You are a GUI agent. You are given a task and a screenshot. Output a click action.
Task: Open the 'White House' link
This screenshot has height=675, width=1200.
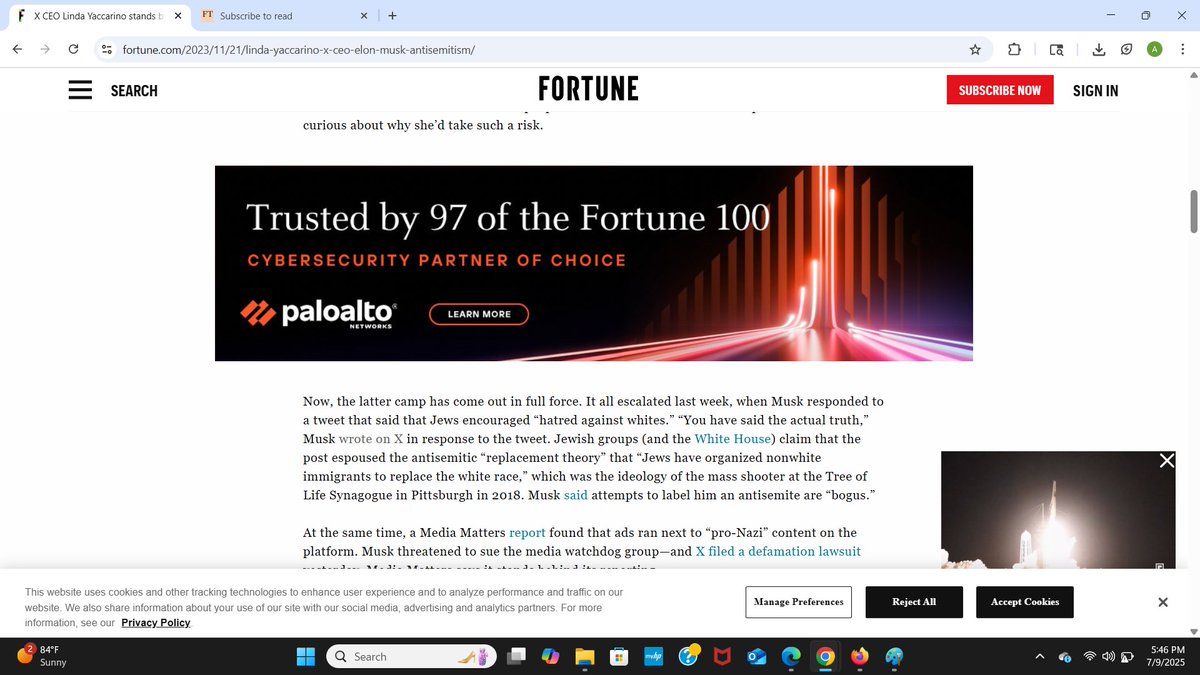coord(732,439)
